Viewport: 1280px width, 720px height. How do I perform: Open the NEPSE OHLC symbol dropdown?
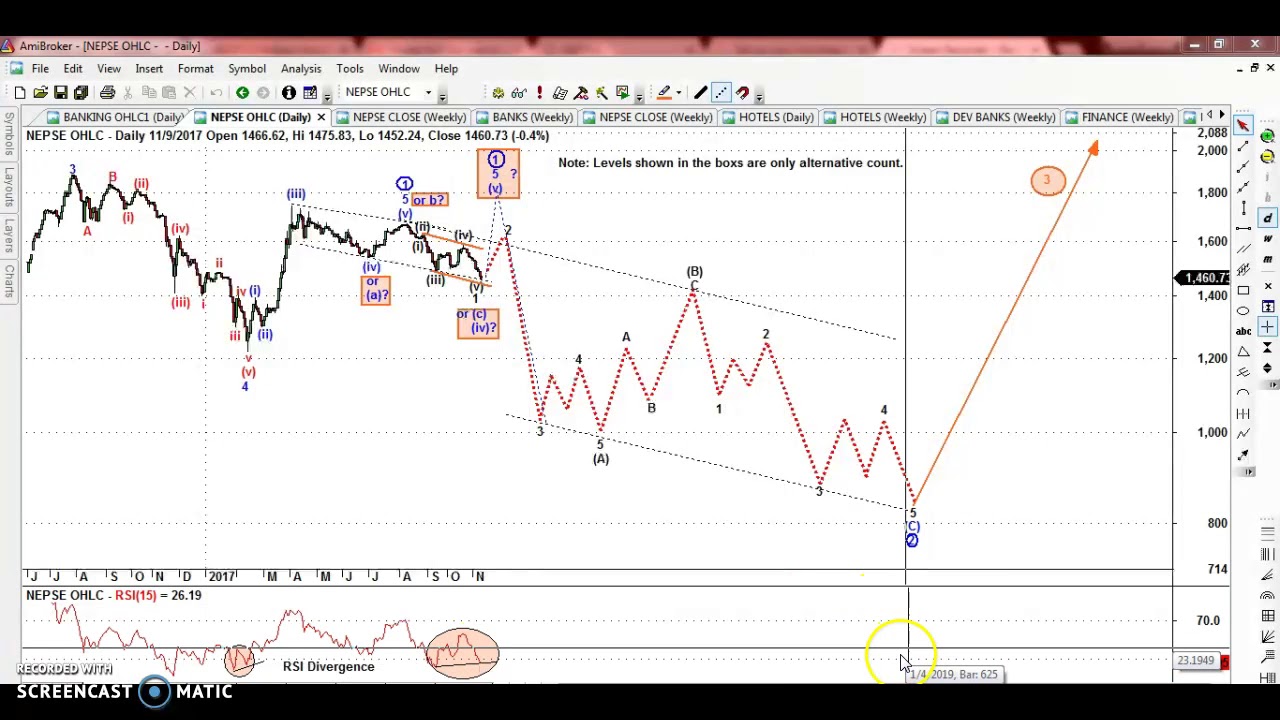click(428, 92)
